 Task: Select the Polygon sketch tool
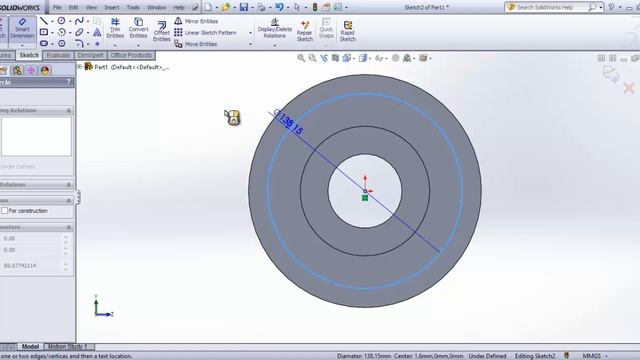pyautogui.click(x=61, y=43)
